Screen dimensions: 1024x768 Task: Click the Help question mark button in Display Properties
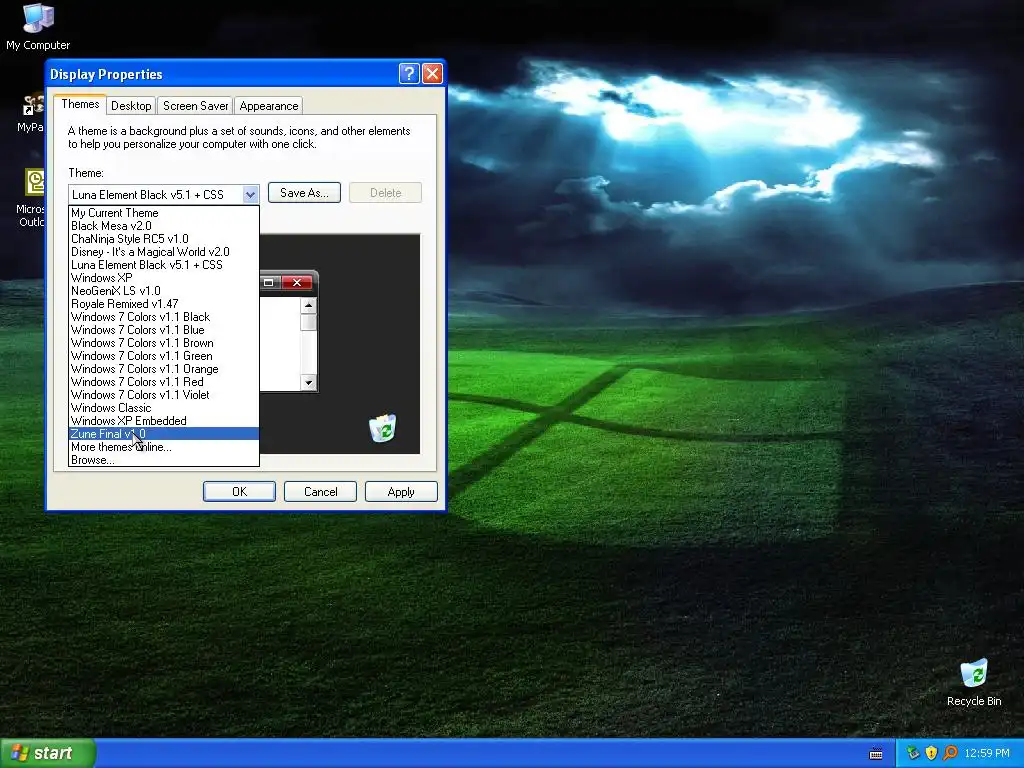pos(409,74)
